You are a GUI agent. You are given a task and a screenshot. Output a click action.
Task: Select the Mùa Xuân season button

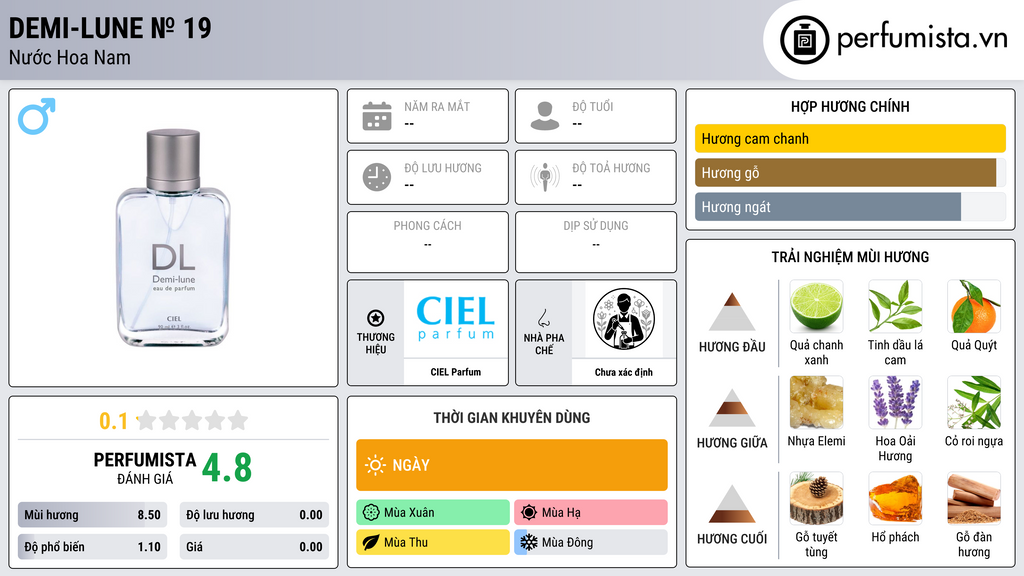[433, 513]
